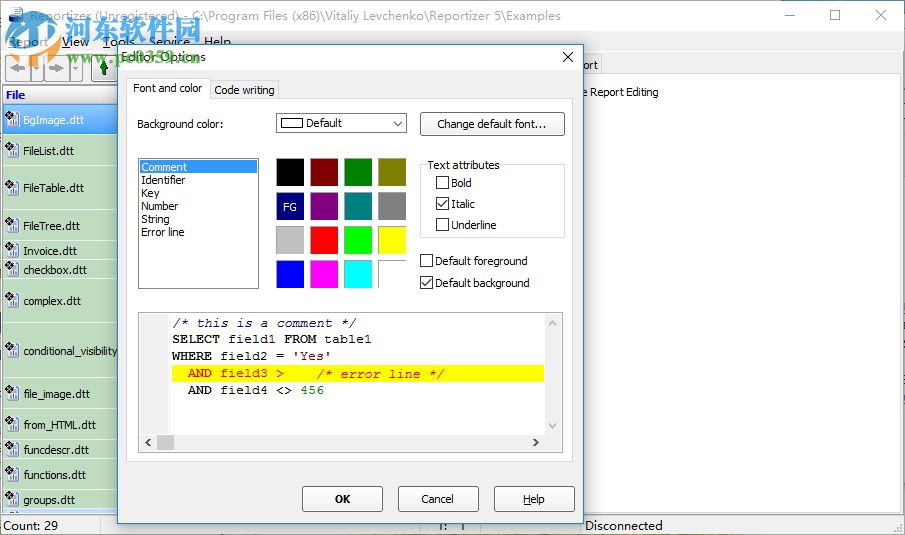This screenshot has width=905, height=535.
Task: Pick the blue color swatch
Action: coord(290,274)
